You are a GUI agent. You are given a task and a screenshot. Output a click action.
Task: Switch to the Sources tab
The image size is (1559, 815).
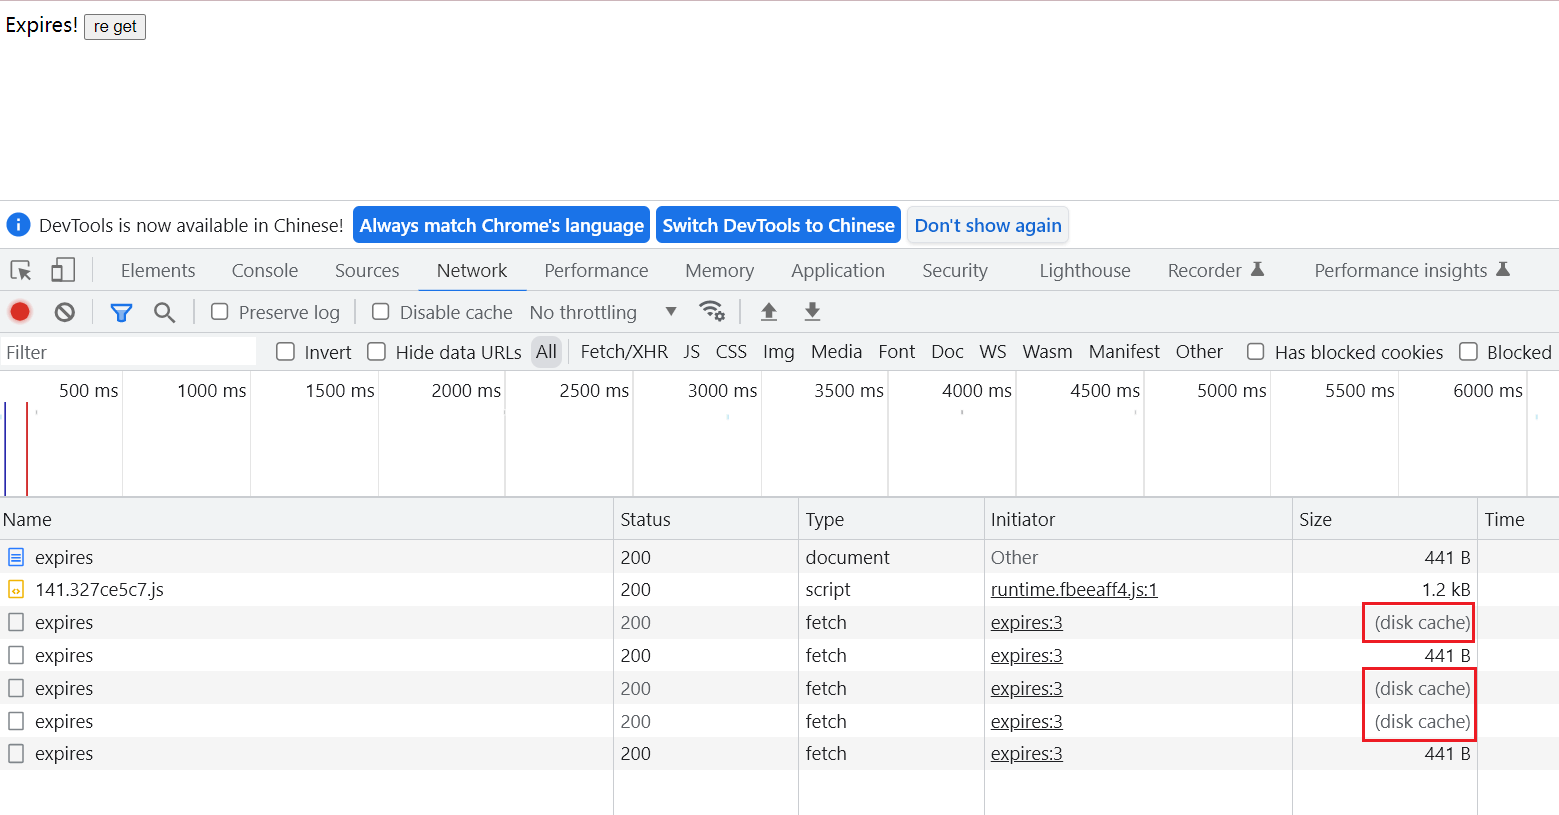[367, 270]
